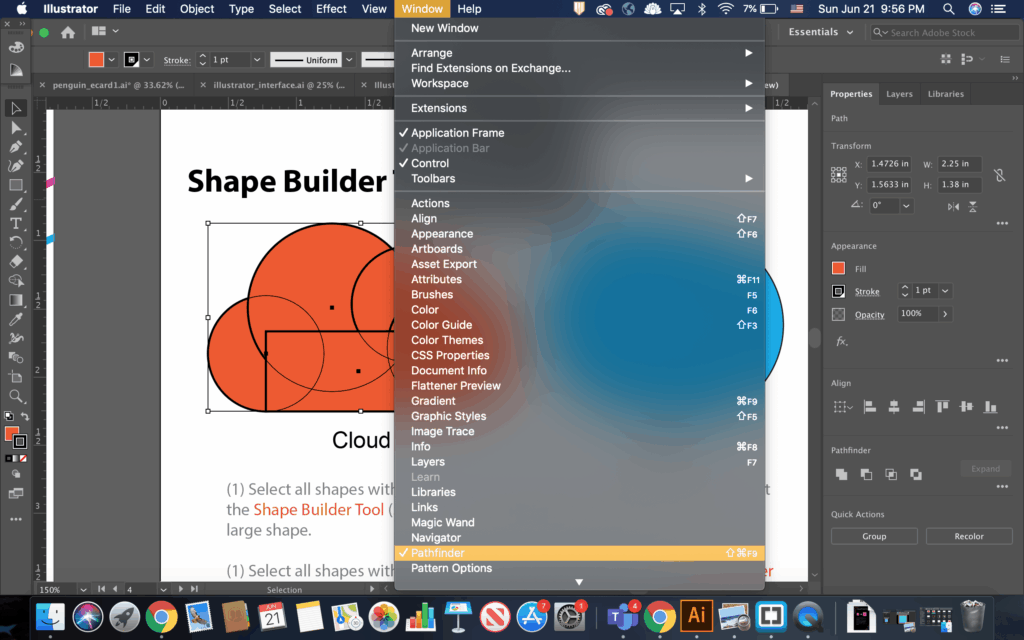Screen dimensions: 1024x640
Task: Select the Rectangle tool
Action: pos(16,185)
